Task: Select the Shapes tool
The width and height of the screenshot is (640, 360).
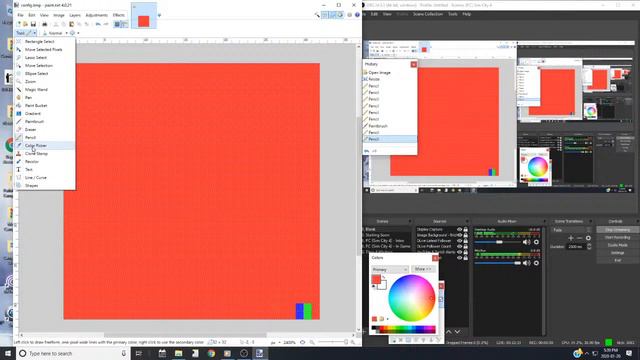Action: point(44,185)
